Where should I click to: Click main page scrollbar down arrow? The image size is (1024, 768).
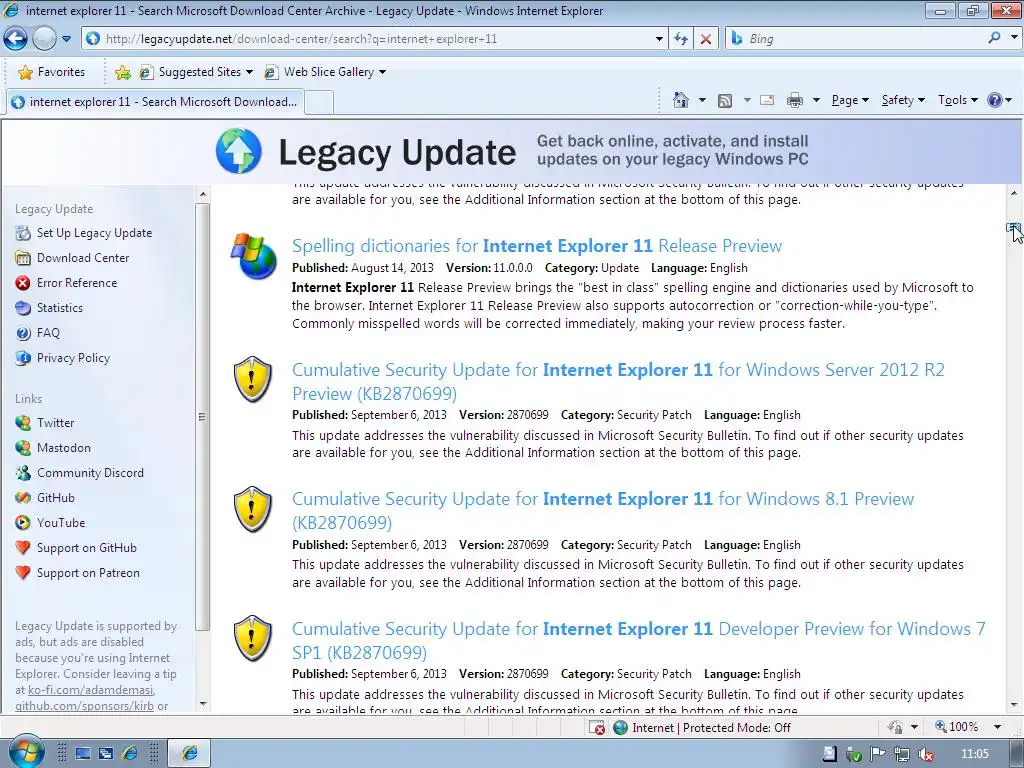pos(1014,705)
